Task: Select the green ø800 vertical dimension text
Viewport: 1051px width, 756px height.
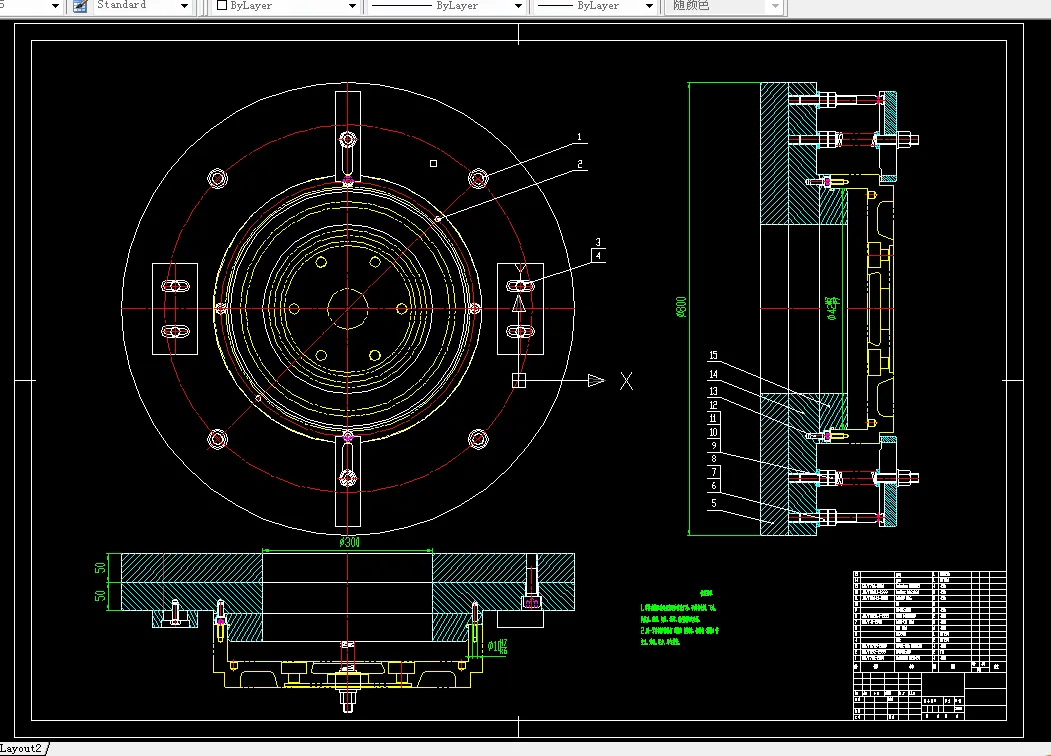Action: click(x=681, y=307)
